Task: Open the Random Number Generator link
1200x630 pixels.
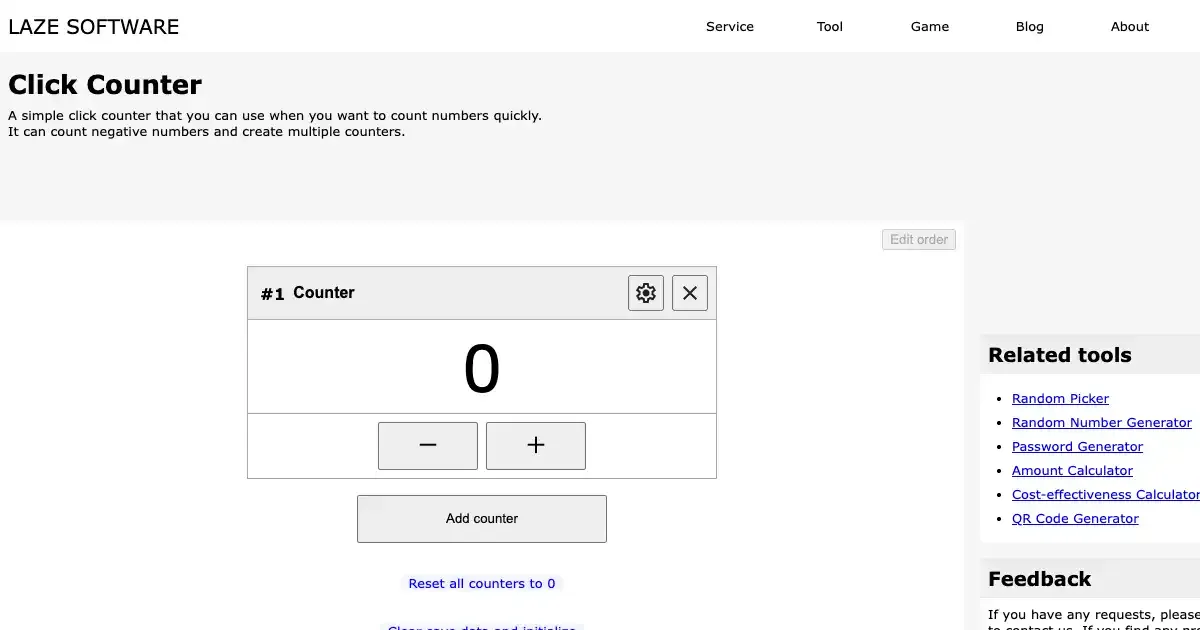Action: pyautogui.click(x=1101, y=423)
